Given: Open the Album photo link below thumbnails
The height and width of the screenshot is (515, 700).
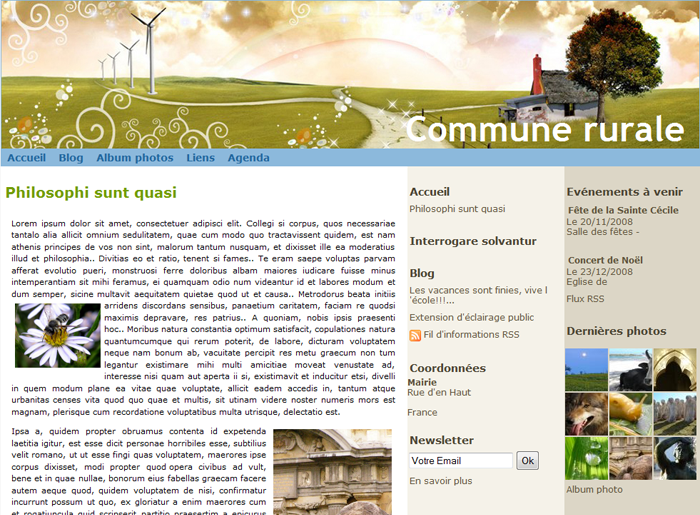Looking at the screenshot, I should click(x=594, y=490).
